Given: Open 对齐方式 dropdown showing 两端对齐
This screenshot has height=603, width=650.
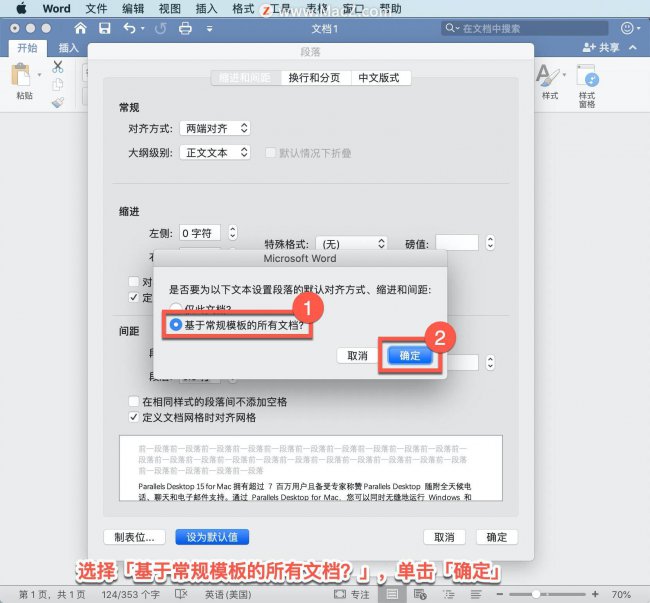Looking at the screenshot, I should pos(215,128).
